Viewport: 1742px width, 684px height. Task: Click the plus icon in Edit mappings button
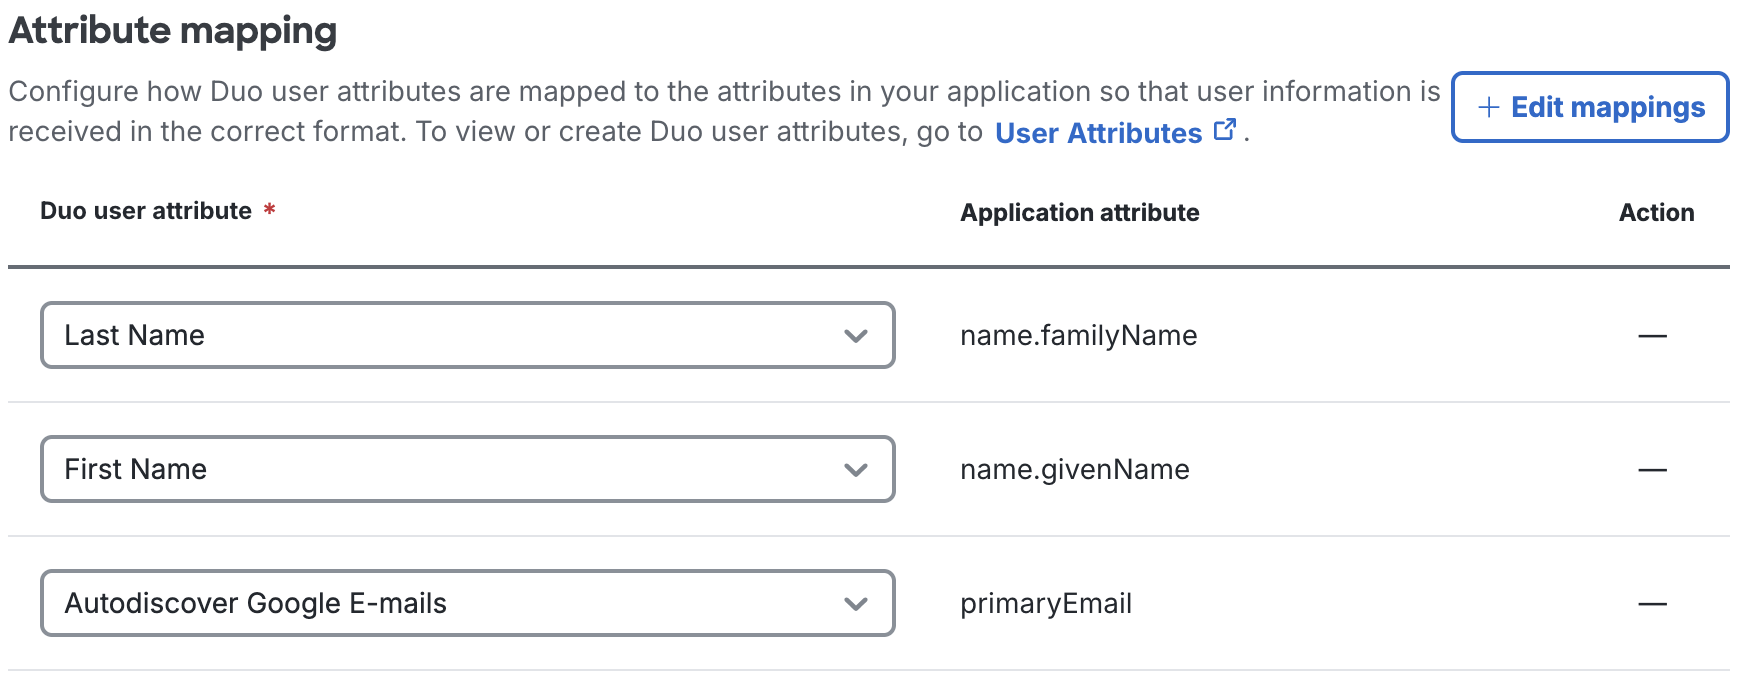click(x=1489, y=107)
